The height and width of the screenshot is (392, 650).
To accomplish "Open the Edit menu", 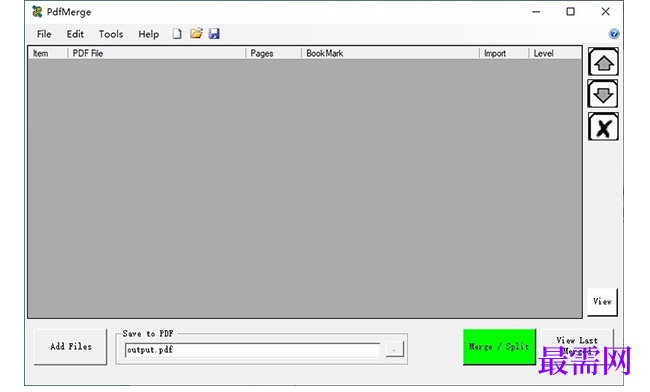I will tap(75, 34).
